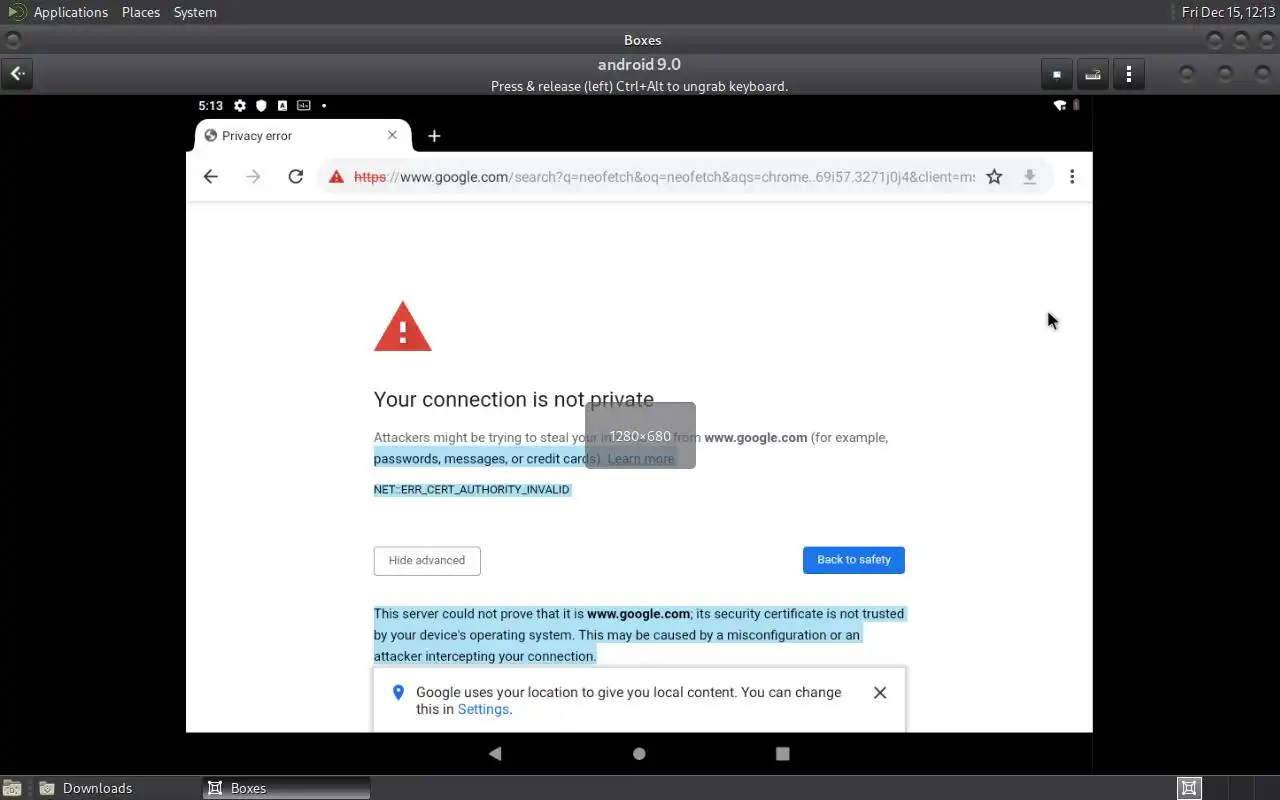
Task: Open the Settings link in location notice
Action: 483,709
